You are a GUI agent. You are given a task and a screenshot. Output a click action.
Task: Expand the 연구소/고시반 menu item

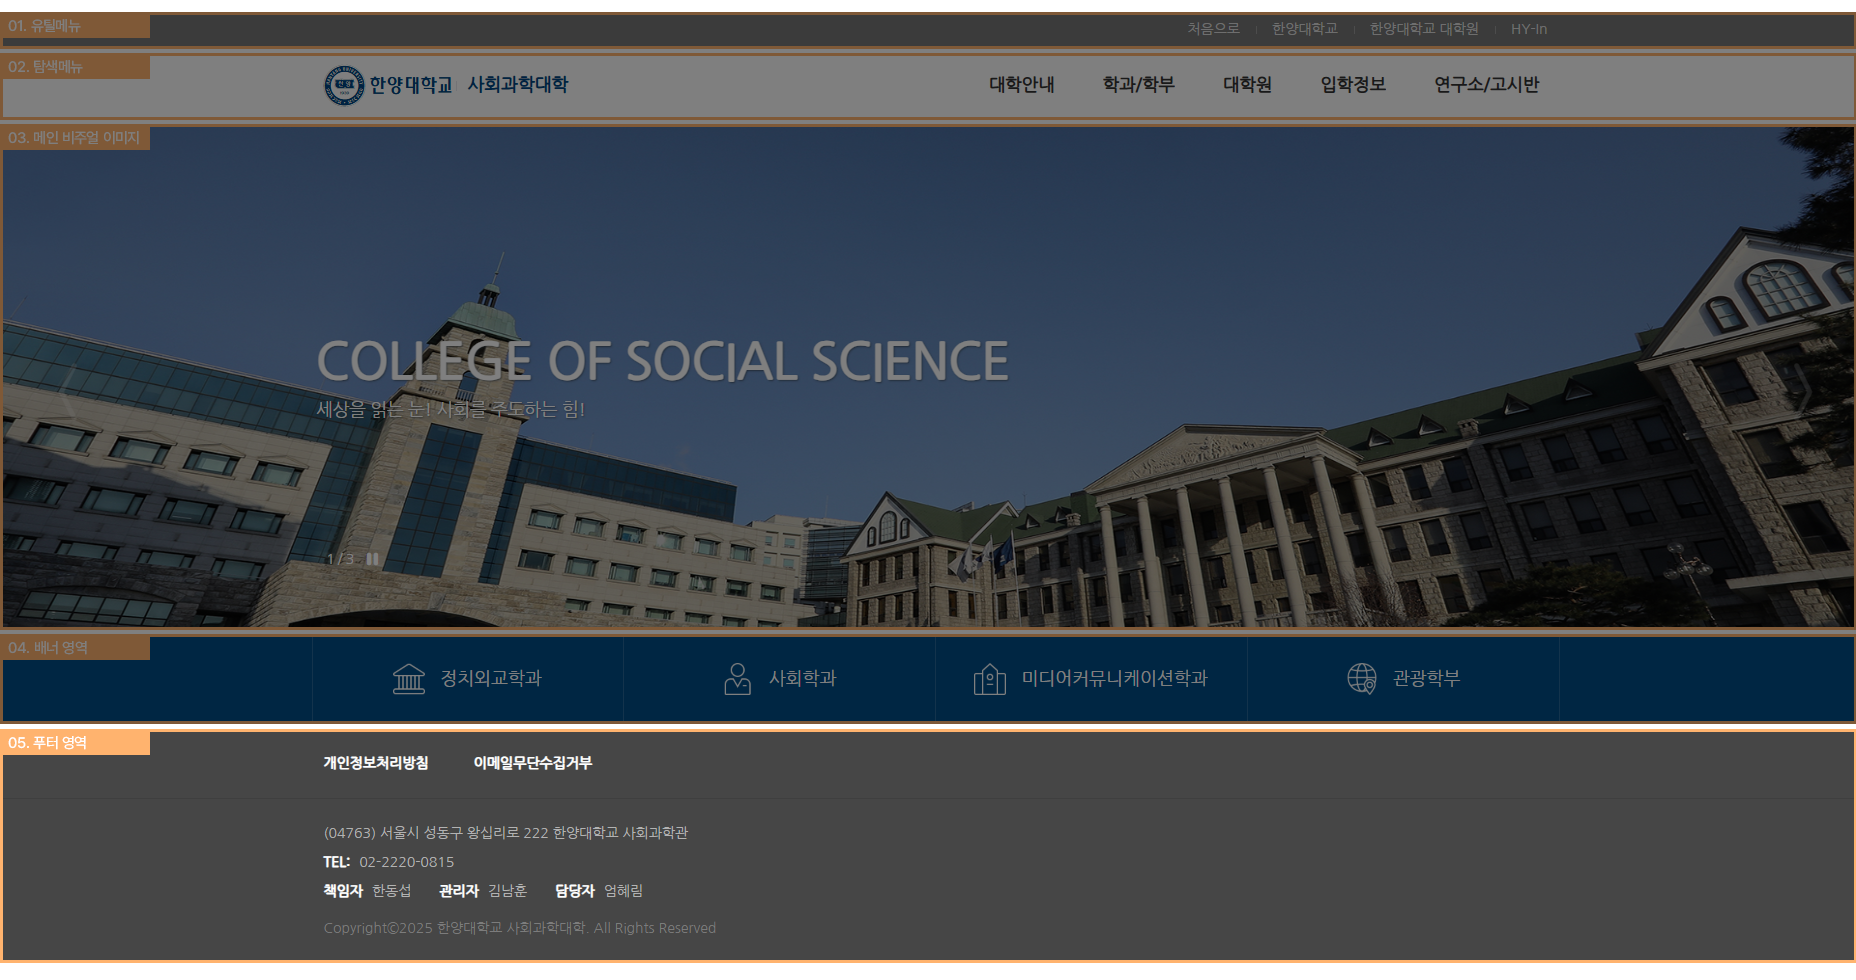(1486, 85)
